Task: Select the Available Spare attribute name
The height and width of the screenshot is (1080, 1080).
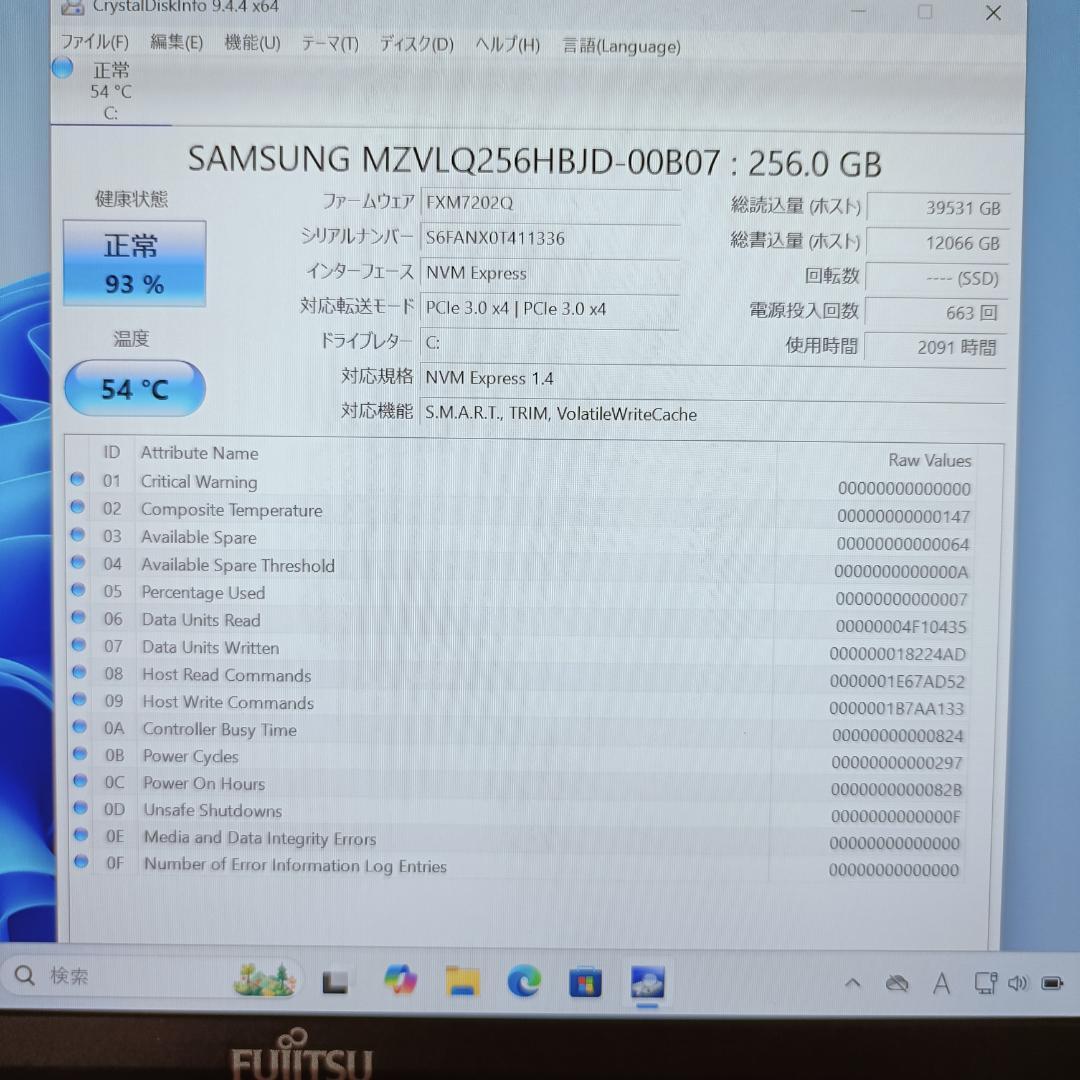Action: 198,537
